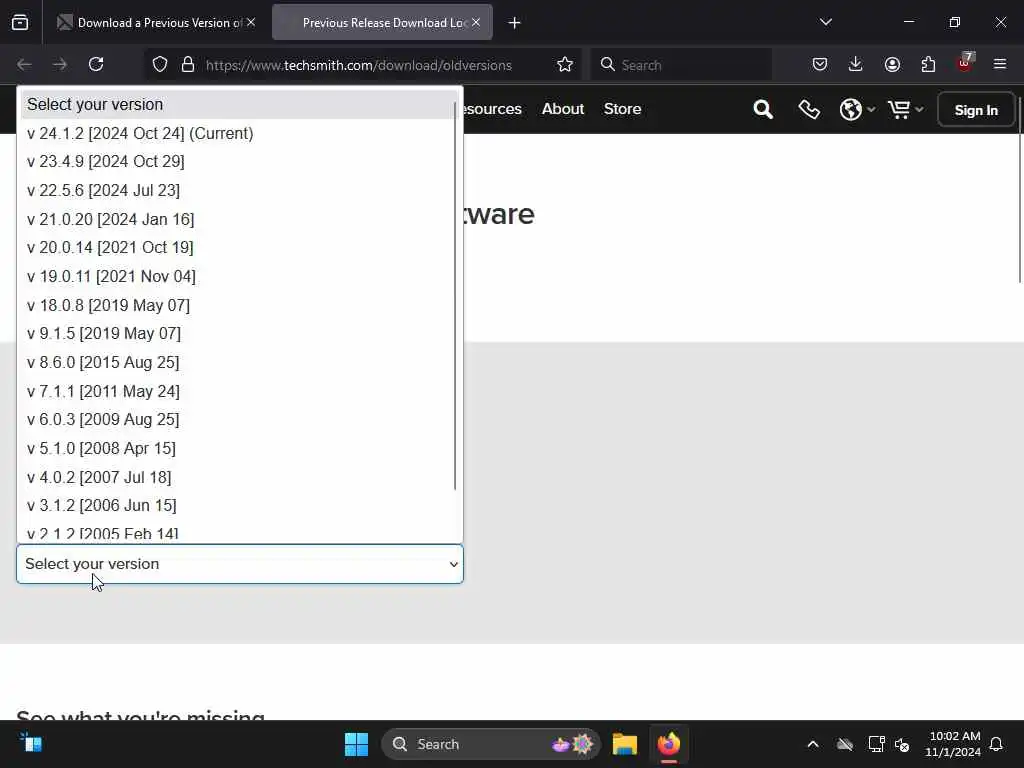Open a new browser tab

point(515,23)
